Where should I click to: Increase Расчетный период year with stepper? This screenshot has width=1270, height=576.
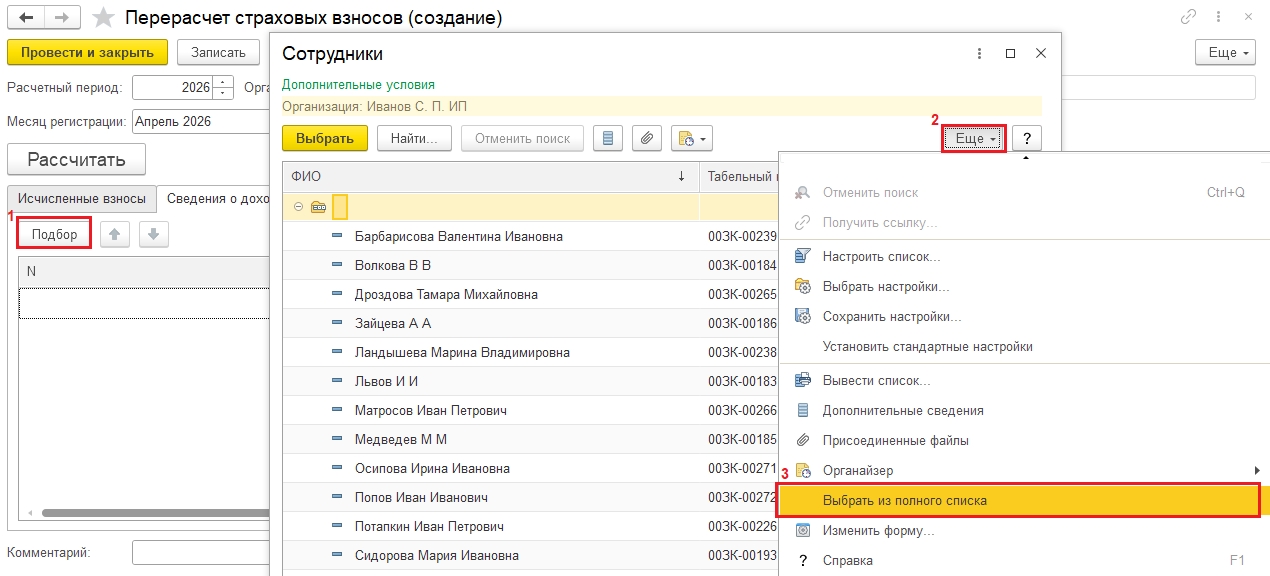224,82
